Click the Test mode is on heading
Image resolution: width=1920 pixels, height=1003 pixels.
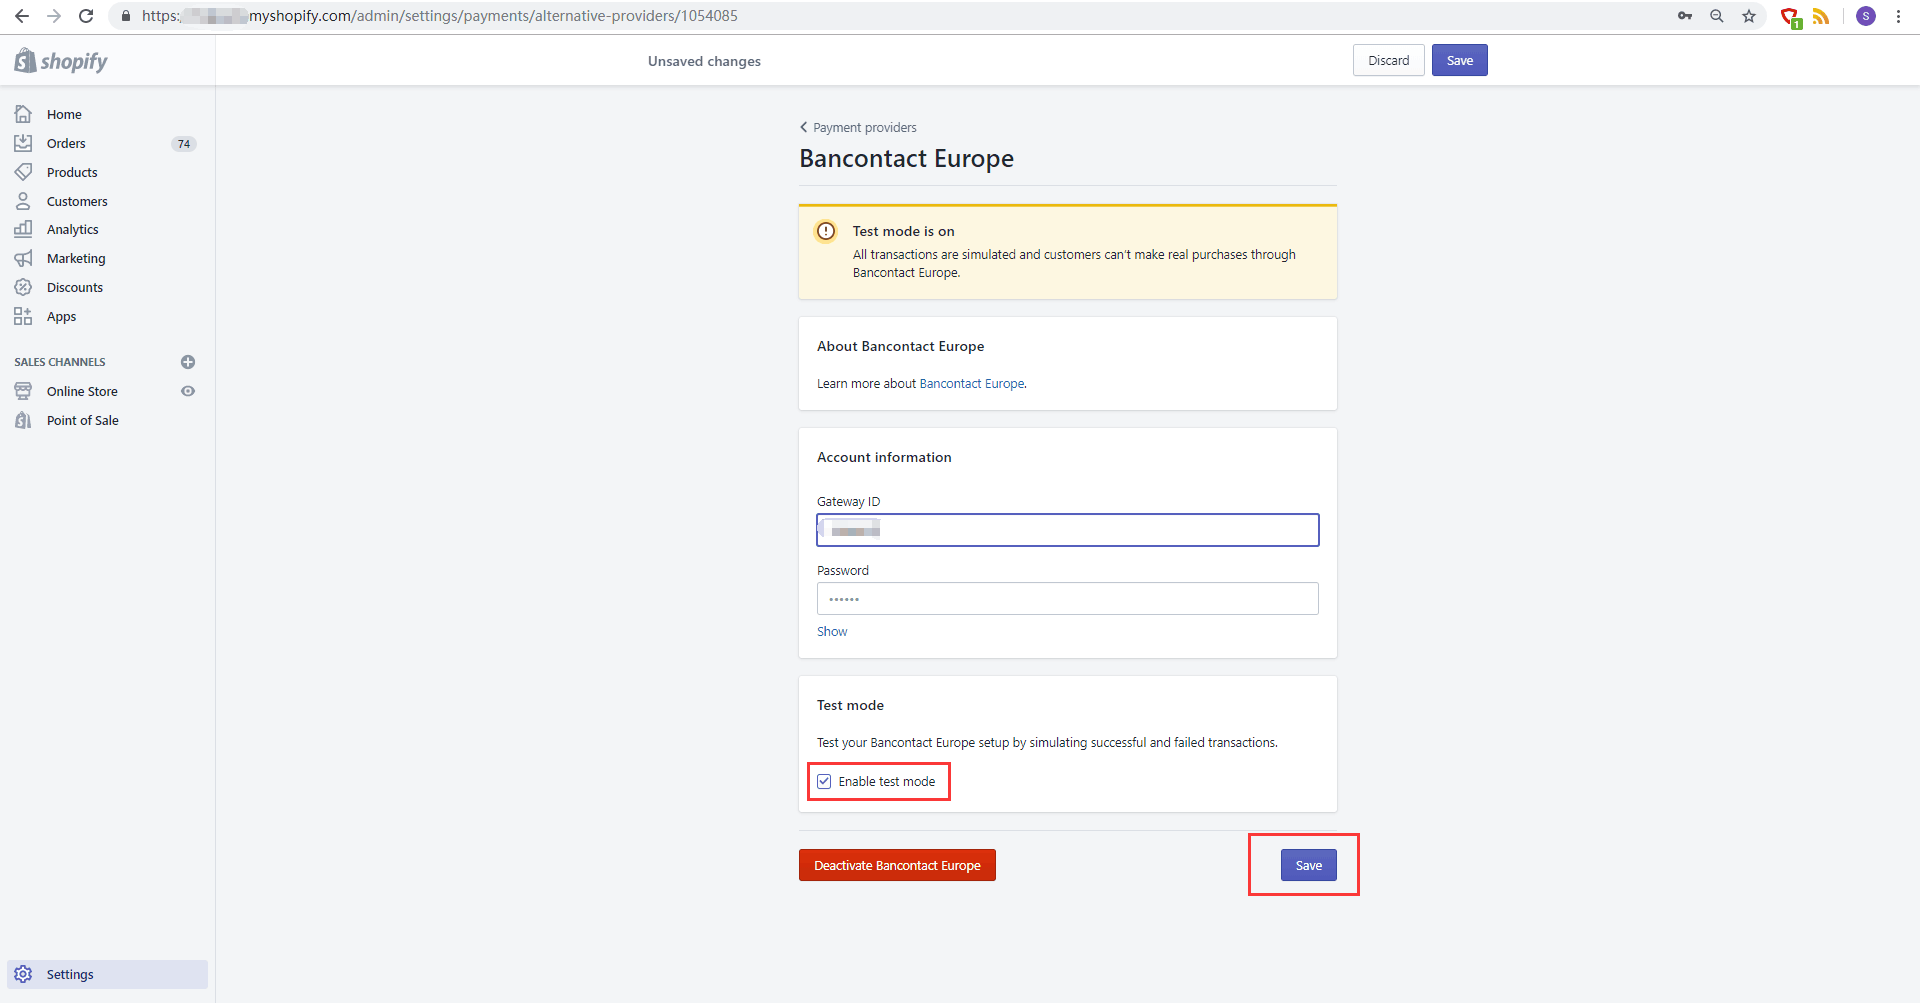click(903, 231)
